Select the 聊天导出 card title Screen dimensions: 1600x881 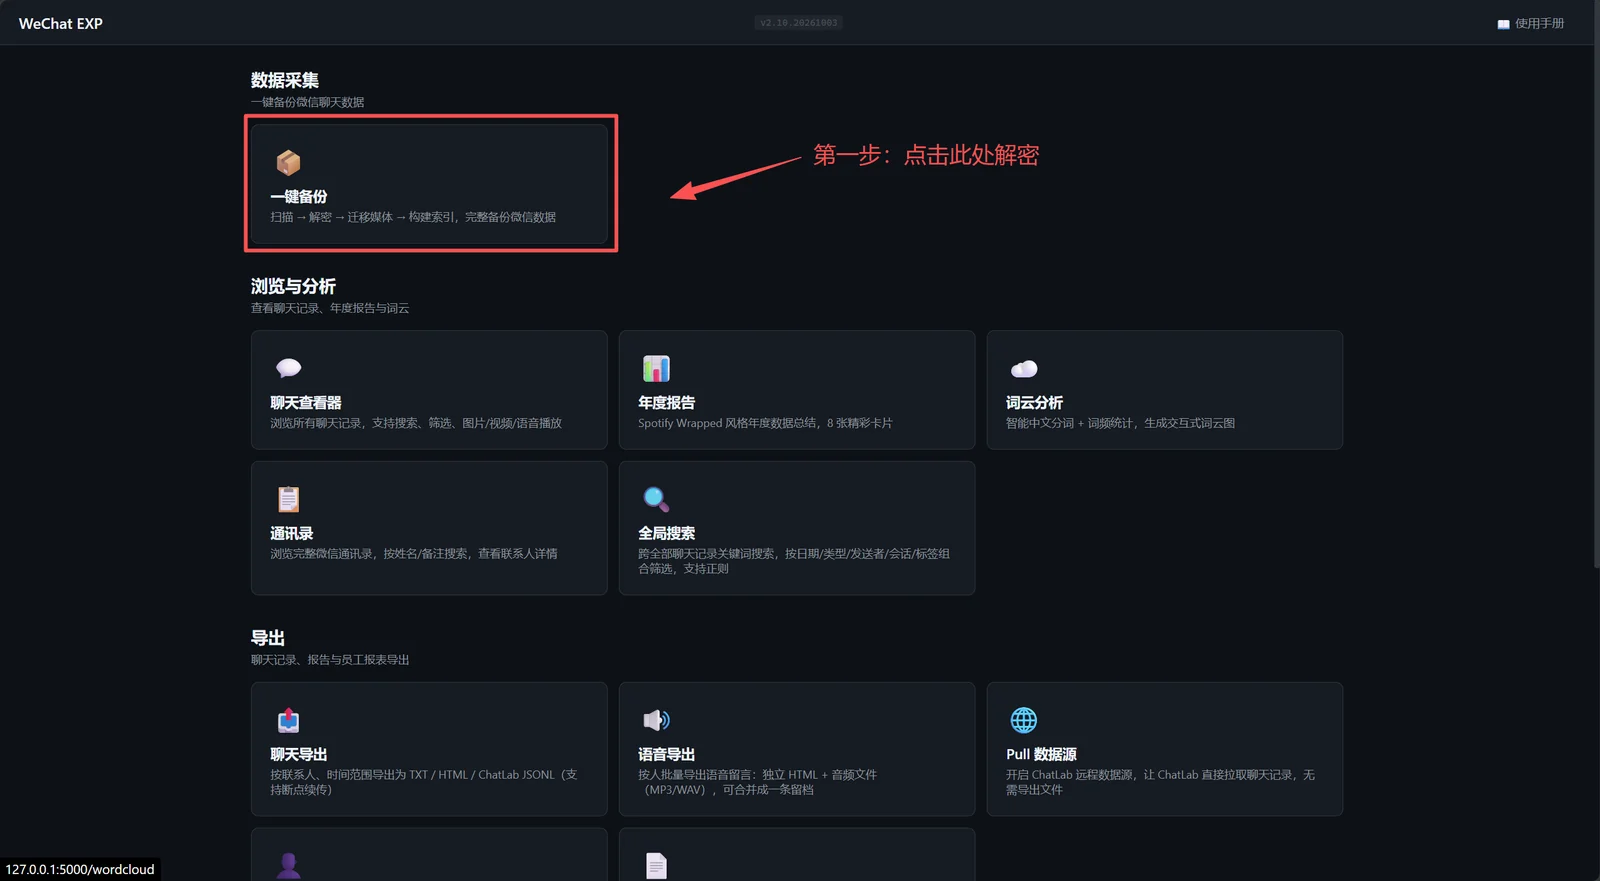coord(299,755)
